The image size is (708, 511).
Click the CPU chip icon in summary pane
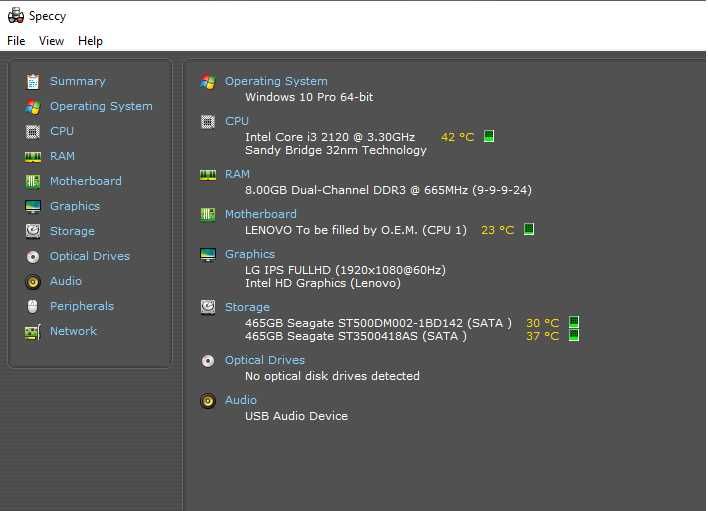point(208,121)
